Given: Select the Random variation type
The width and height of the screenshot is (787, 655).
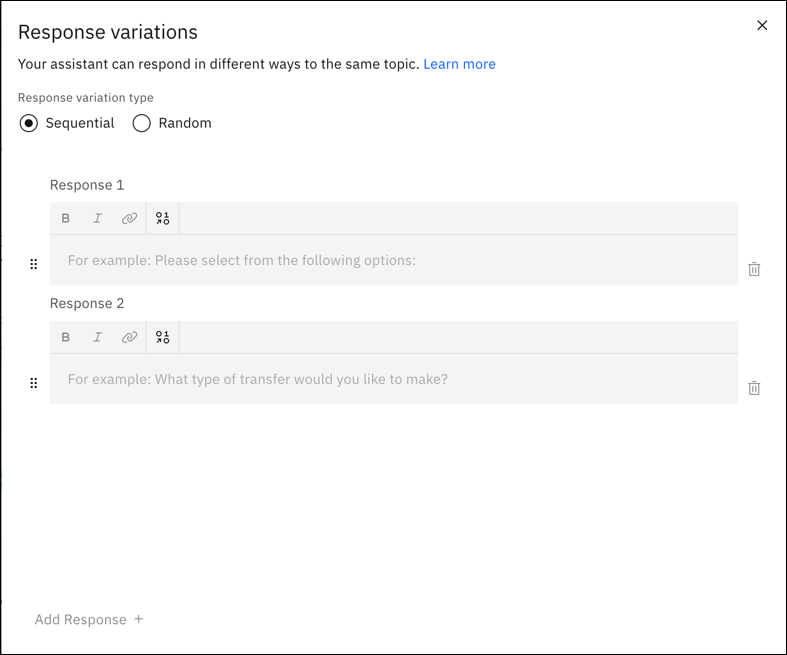Looking at the screenshot, I should pyautogui.click(x=142, y=124).
